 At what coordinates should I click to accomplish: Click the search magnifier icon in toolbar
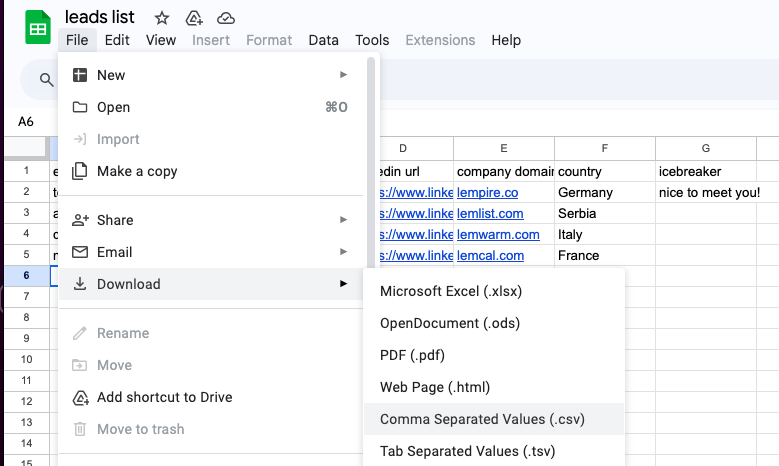[x=46, y=80]
